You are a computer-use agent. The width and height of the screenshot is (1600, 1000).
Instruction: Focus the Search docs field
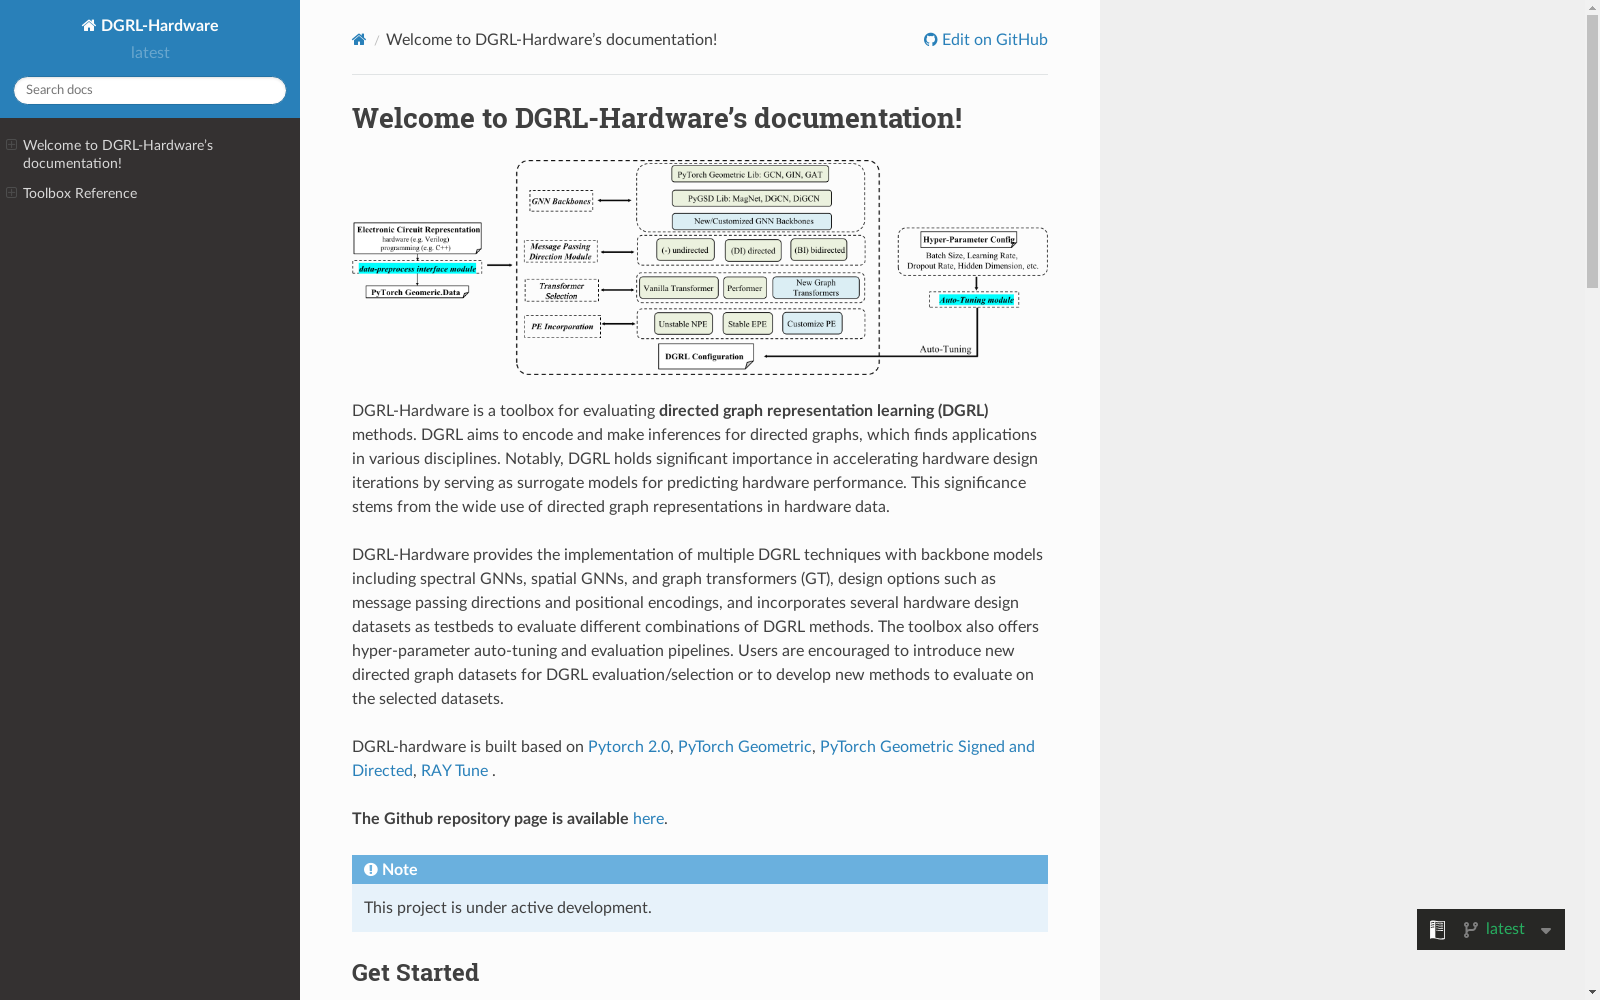point(150,90)
